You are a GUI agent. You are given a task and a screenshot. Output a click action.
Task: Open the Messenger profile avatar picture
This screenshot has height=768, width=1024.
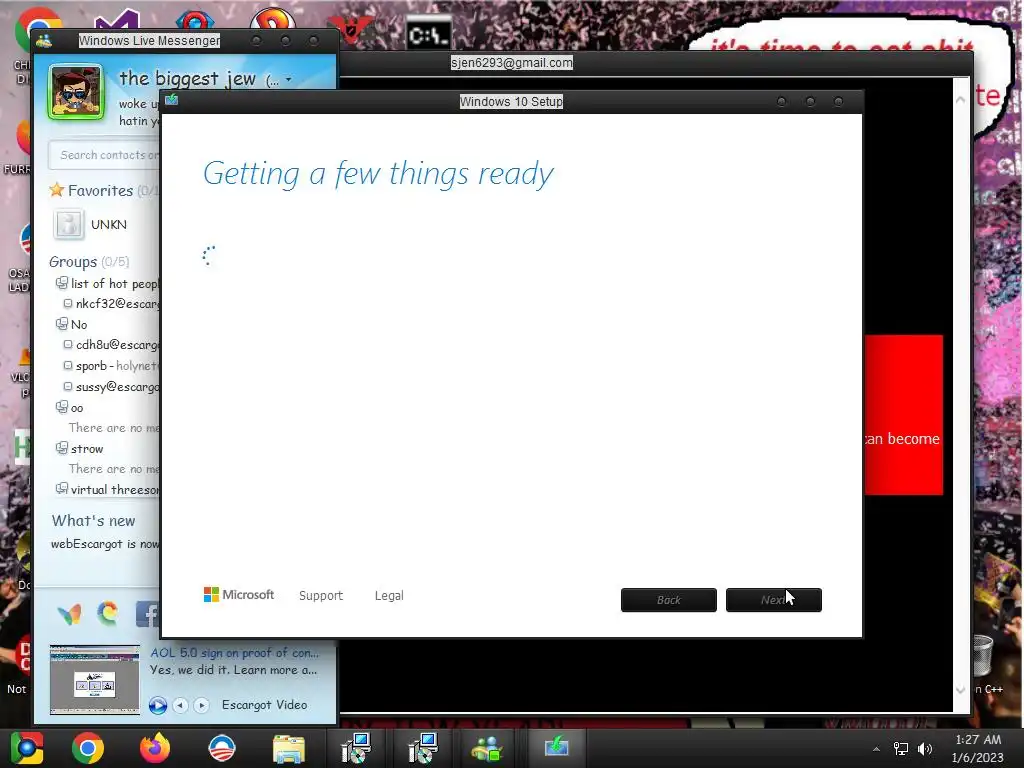click(x=76, y=91)
